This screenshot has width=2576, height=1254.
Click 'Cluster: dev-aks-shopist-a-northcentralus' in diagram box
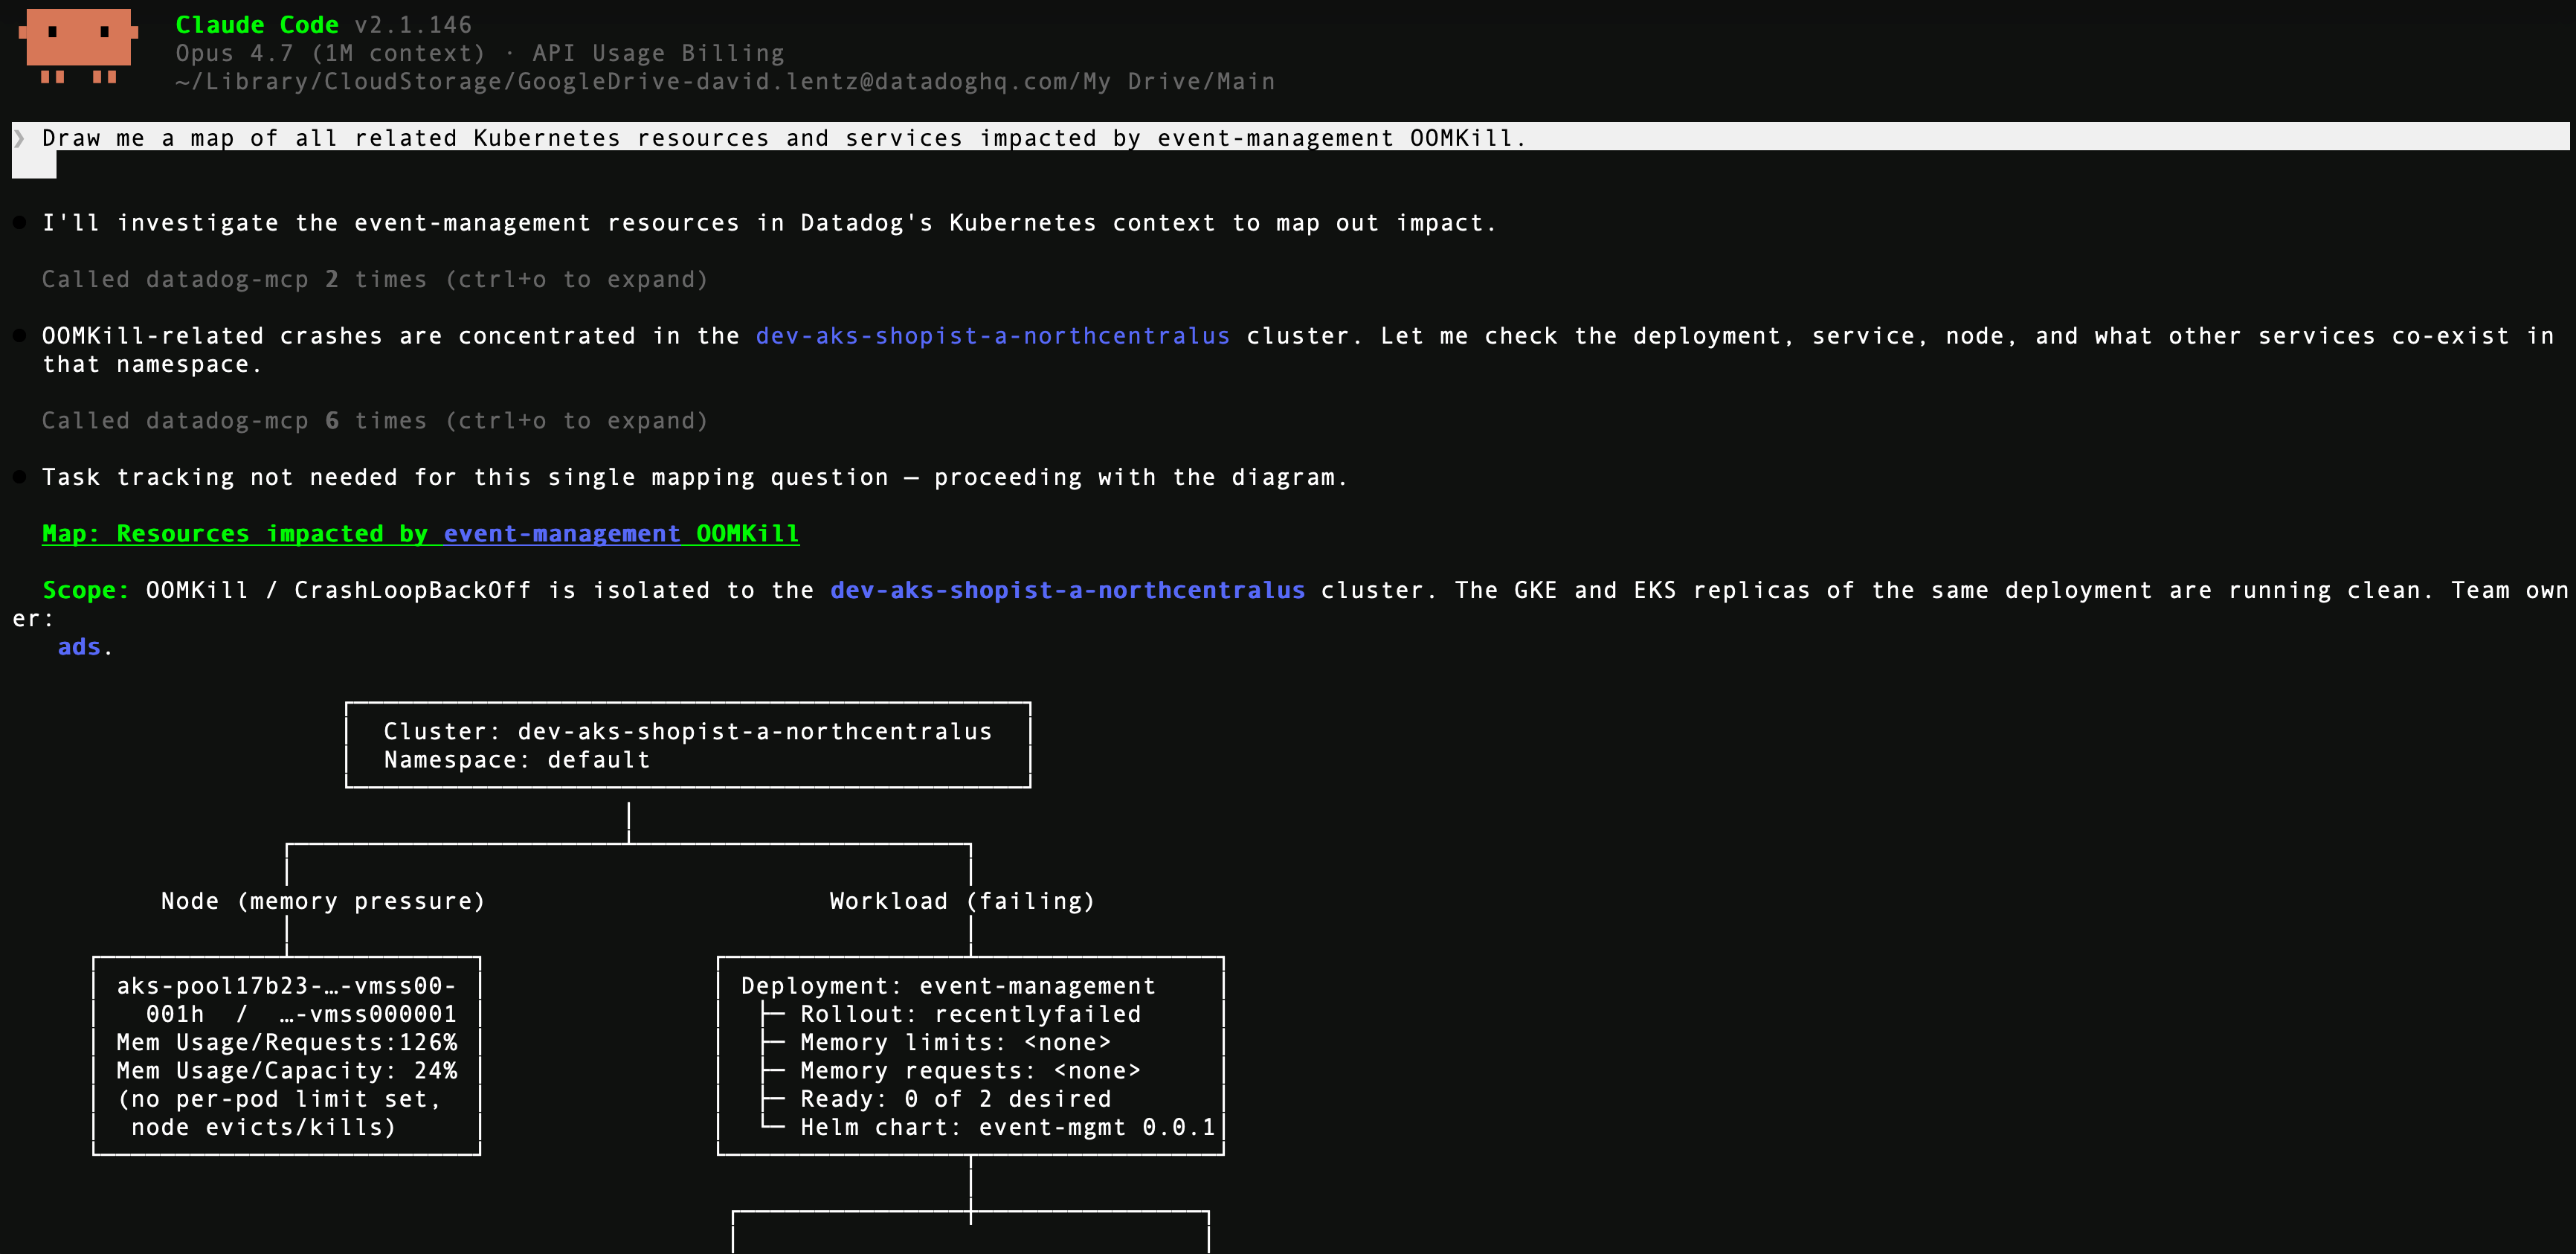tap(688, 732)
